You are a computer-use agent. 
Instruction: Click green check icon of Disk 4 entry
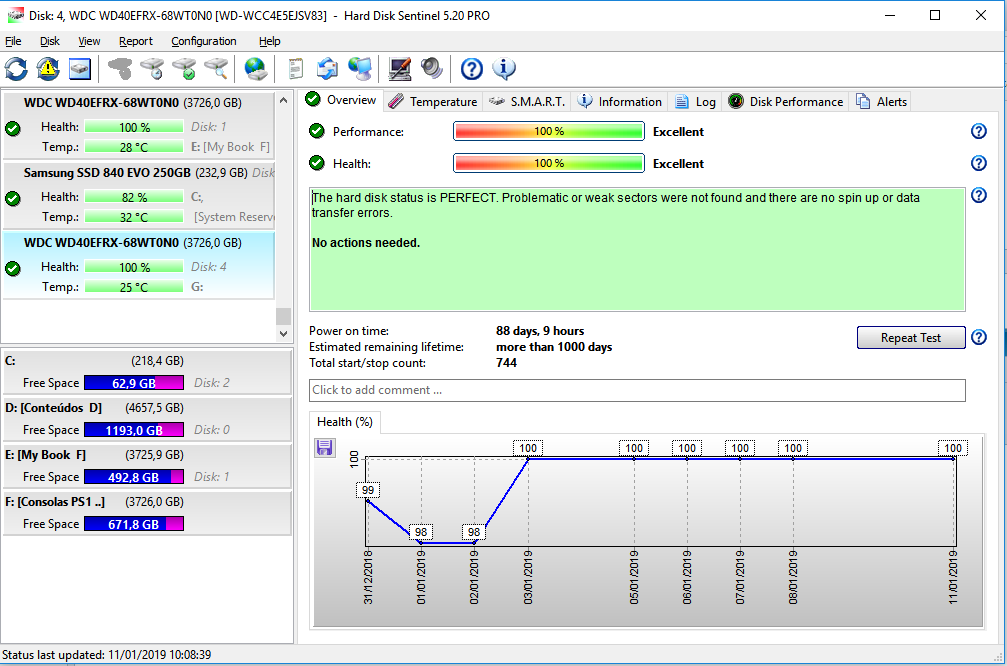(x=13, y=268)
